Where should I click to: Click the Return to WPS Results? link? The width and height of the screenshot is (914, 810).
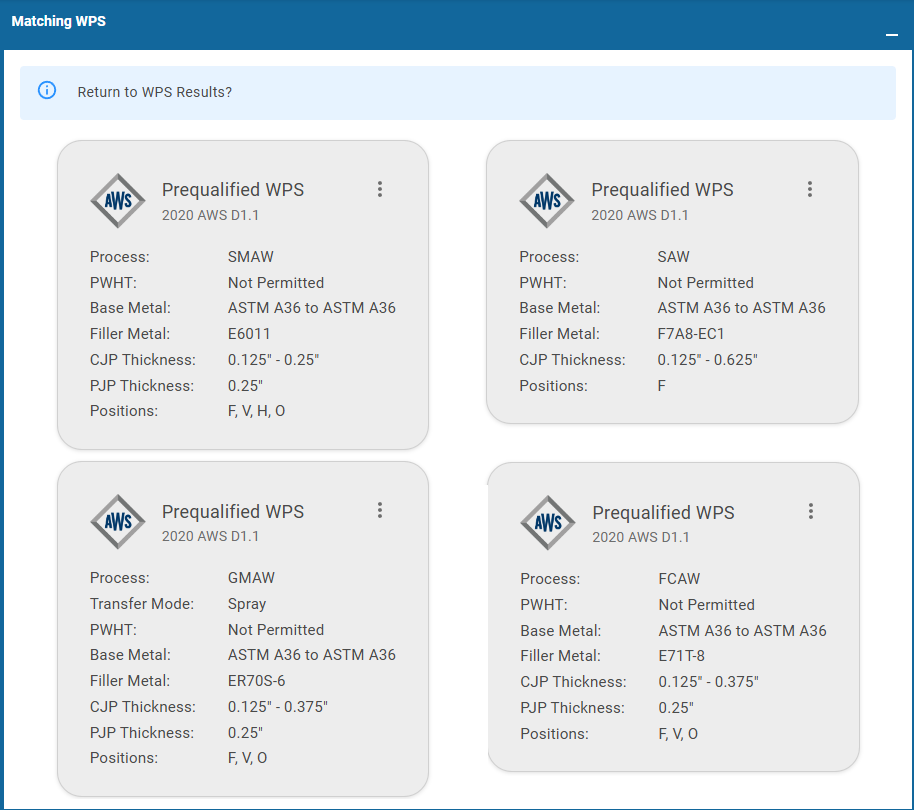[155, 92]
